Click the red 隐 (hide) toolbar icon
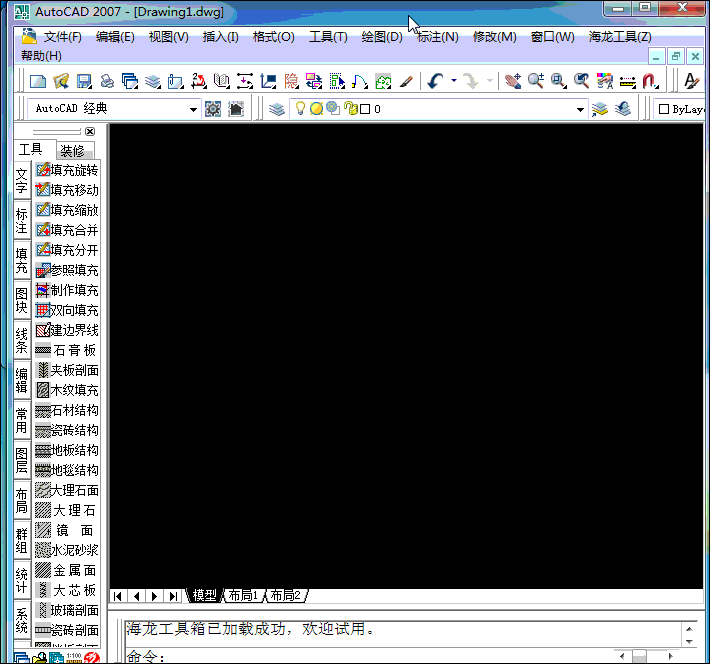Image resolution: width=710 pixels, height=664 pixels. coord(291,82)
